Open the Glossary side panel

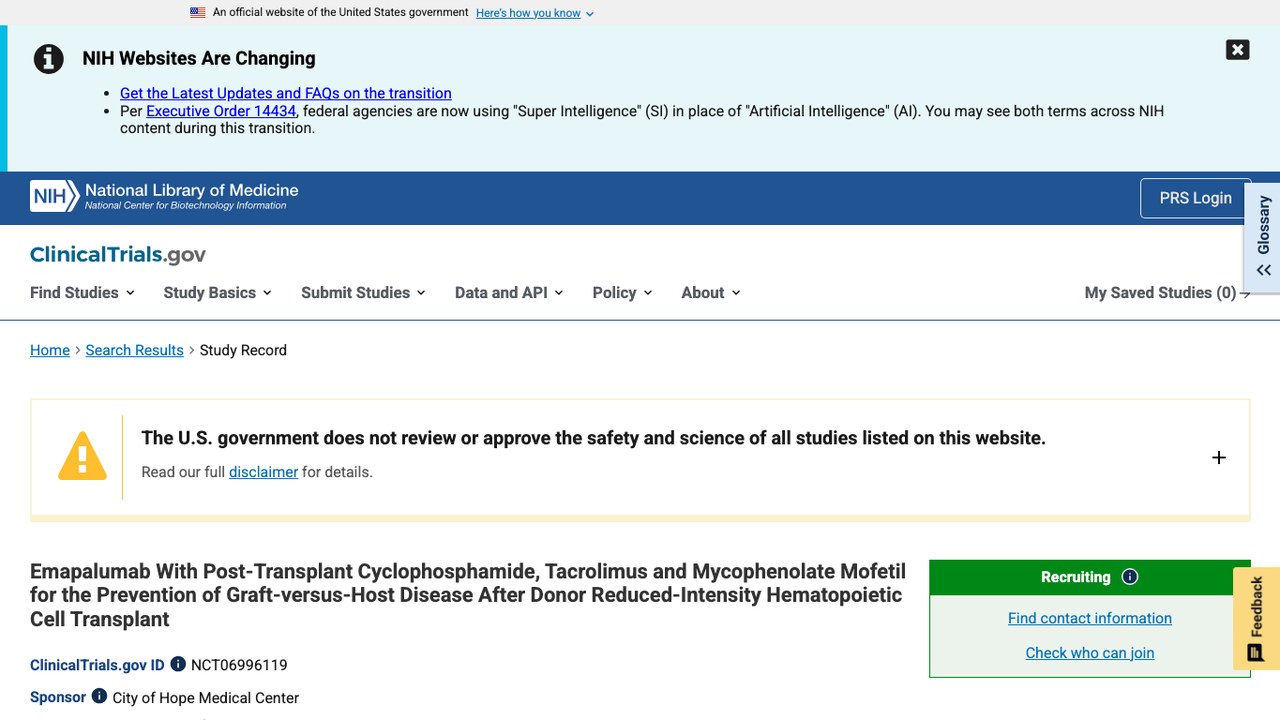(1263, 237)
